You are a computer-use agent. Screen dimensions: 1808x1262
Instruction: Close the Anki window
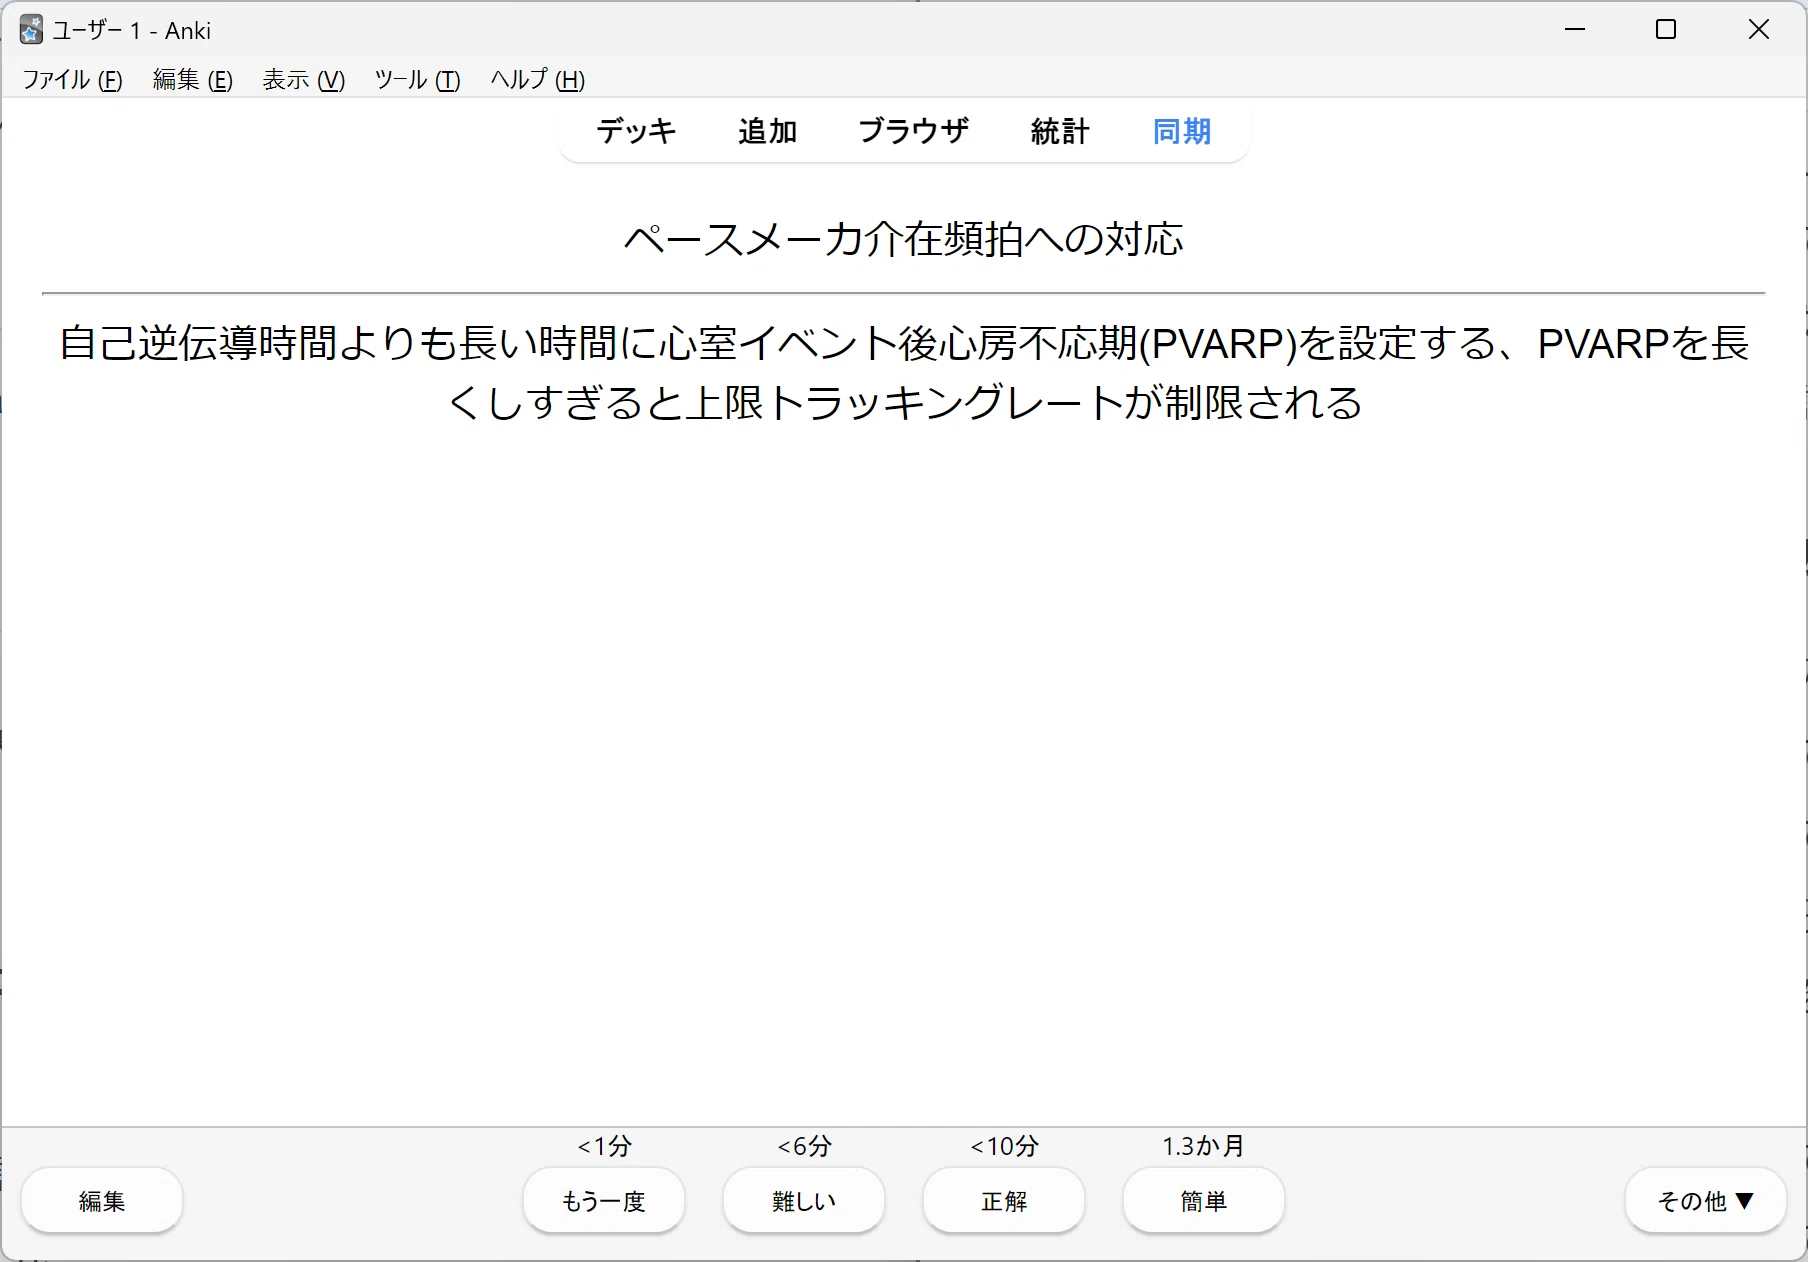pos(1759,30)
